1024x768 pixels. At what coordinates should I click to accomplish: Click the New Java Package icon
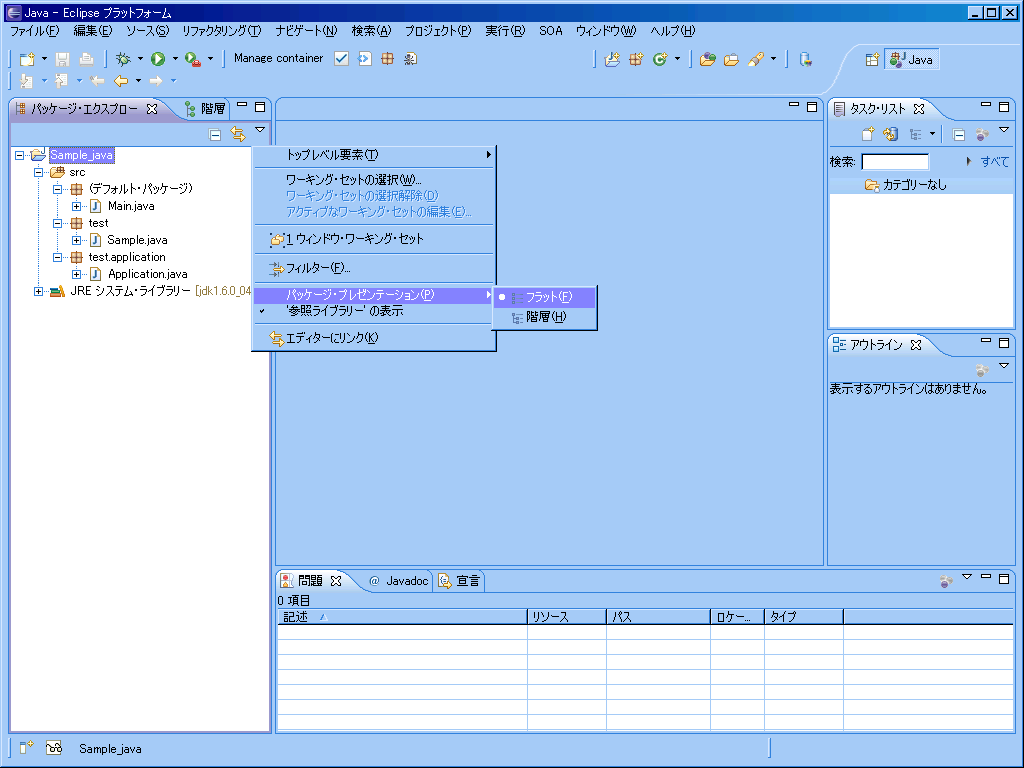[636, 59]
